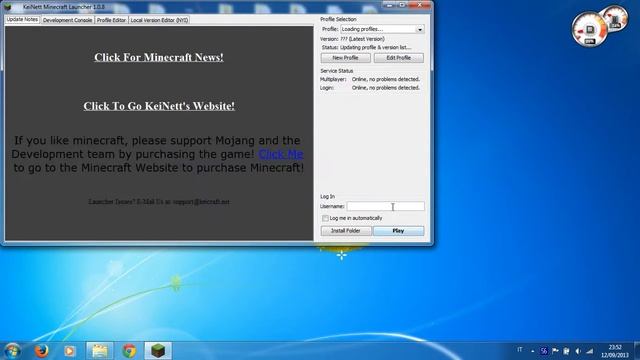Open the Profile Editor tab
This screenshot has height=360, width=640.
[111, 20]
